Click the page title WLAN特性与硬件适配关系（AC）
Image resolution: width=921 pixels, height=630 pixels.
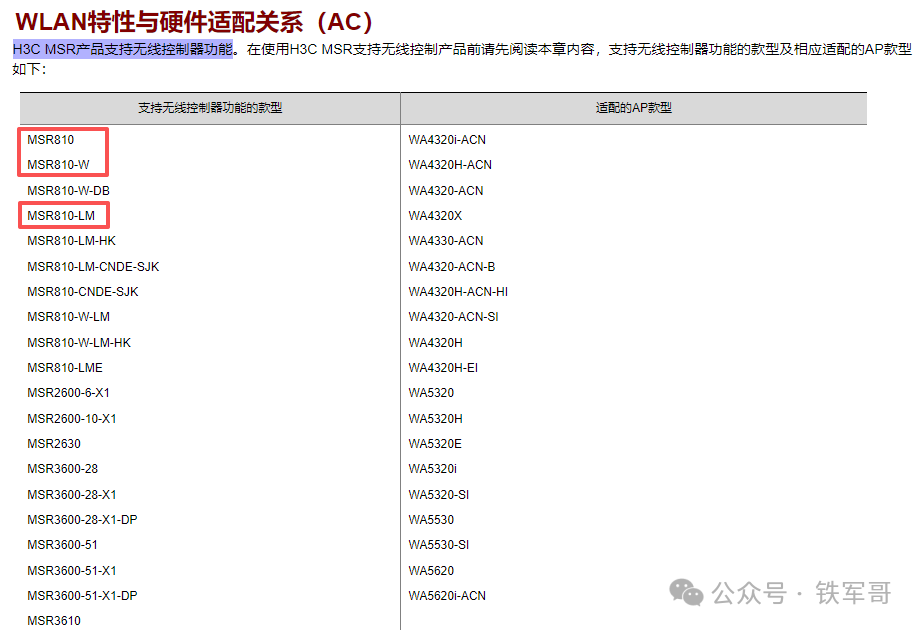pos(194,21)
